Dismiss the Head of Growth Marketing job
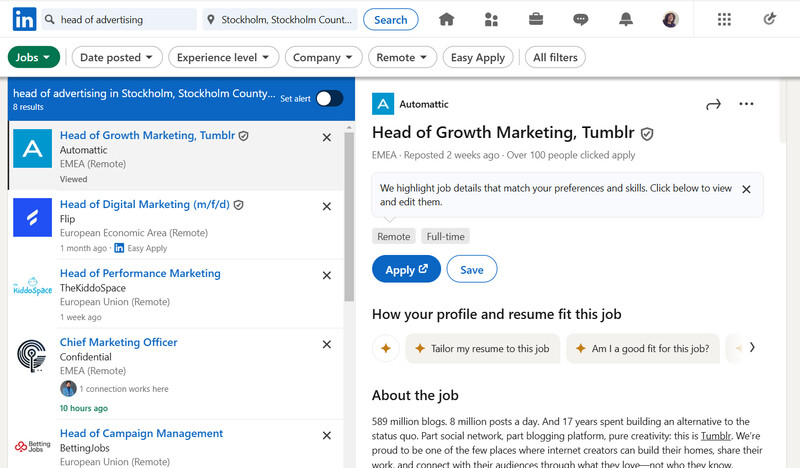Screen dimensions: 800x468 point(327,137)
